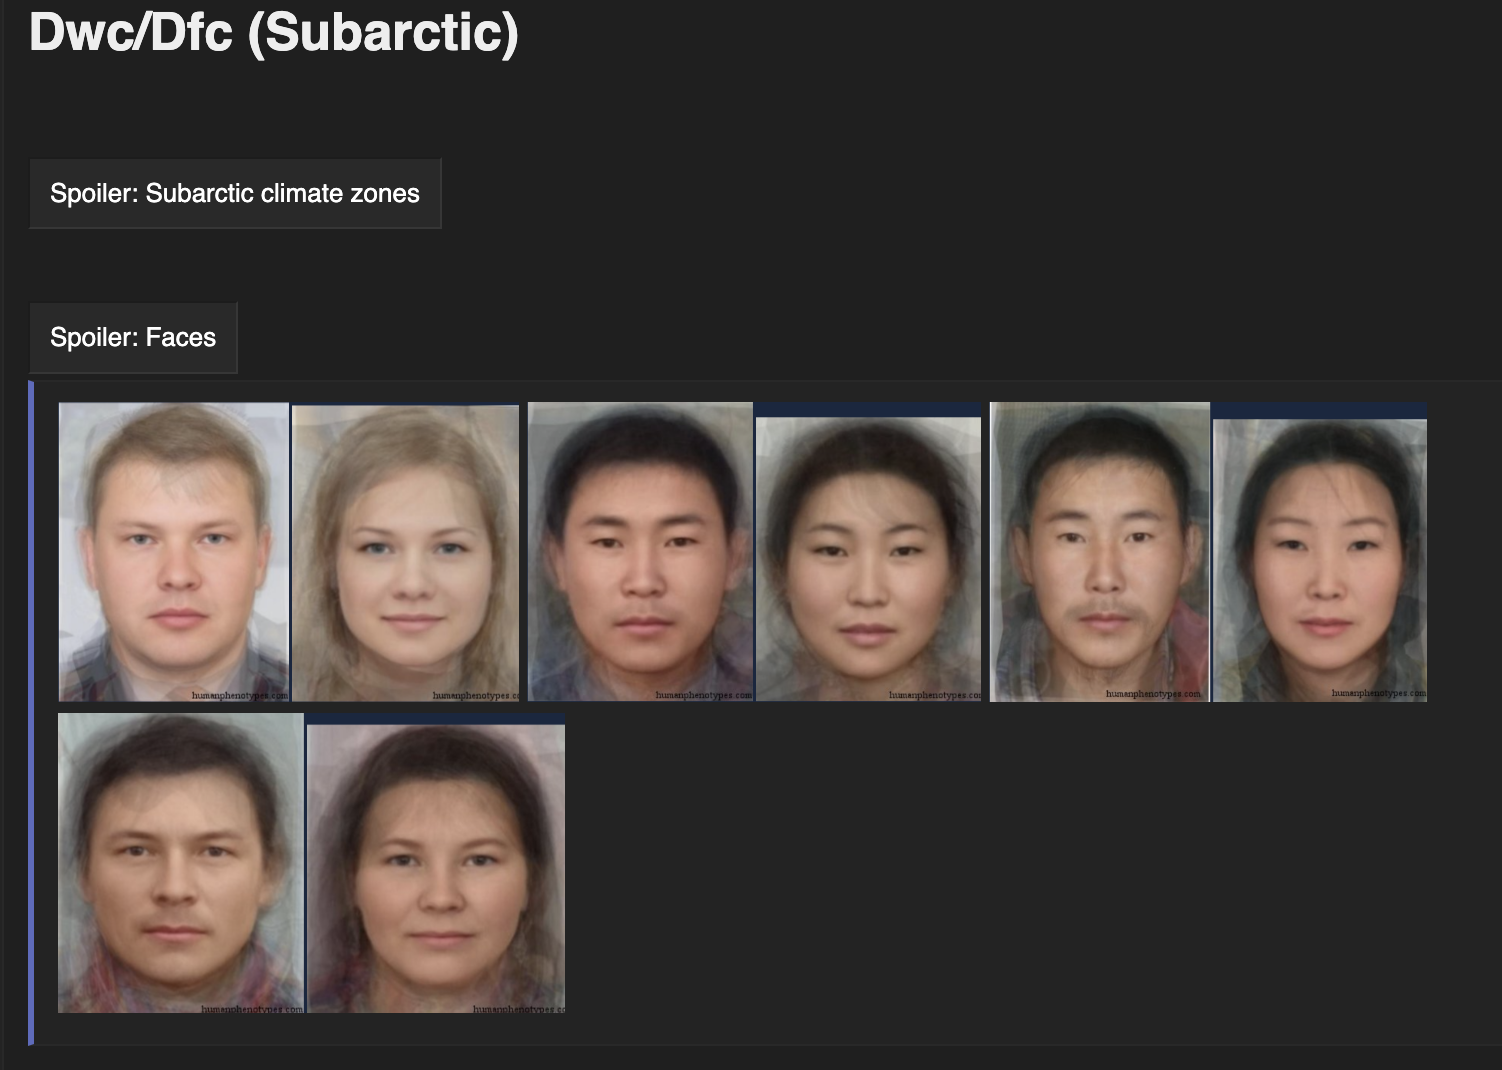Screen dimensions: 1502x1070
Task: Click the navy blue strip above rightmost woman image
Action: pyautogui.click(x=1320, y=411)
